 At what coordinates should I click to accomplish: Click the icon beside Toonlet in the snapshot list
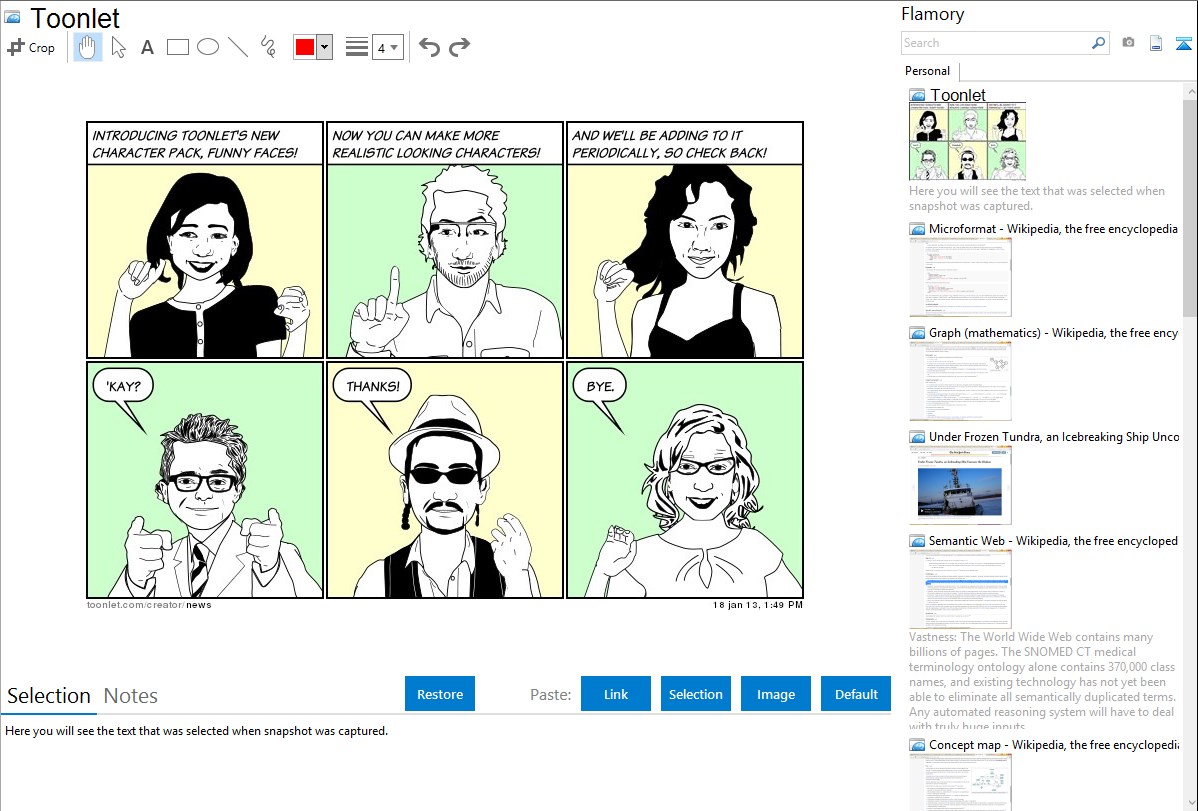click(x=917, y=96)
